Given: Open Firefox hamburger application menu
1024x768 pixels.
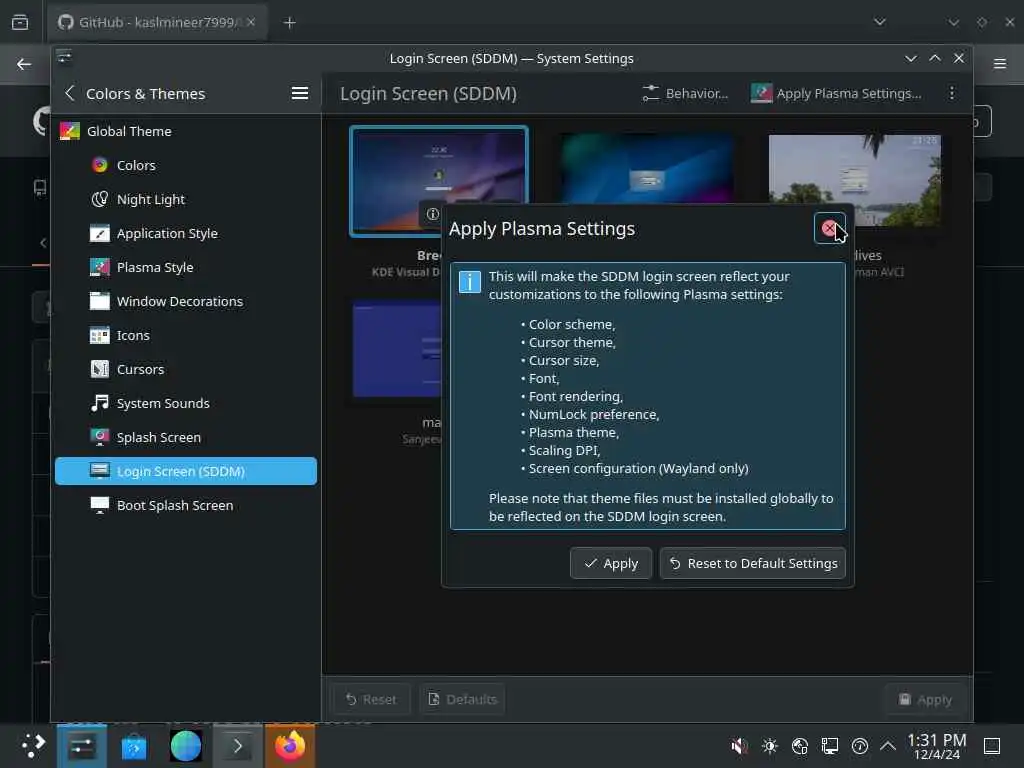Looking at the screenshot, I should 1000,64.
